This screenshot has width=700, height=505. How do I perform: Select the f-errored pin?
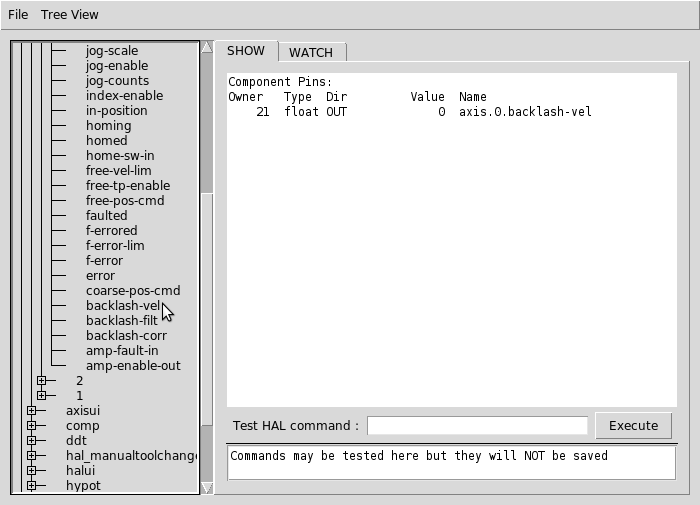point(112,231)
